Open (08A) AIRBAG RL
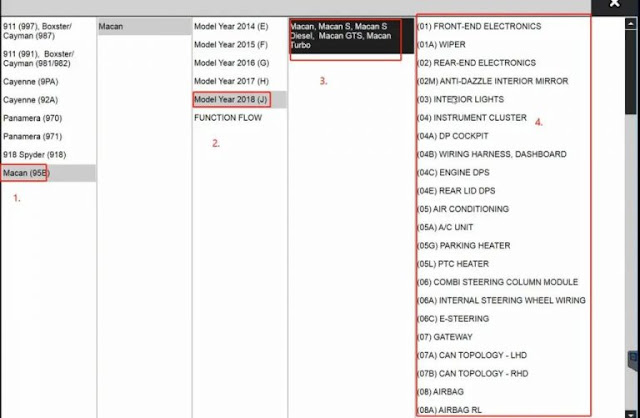Screen dimensions: 640x418 pos(449,410)
